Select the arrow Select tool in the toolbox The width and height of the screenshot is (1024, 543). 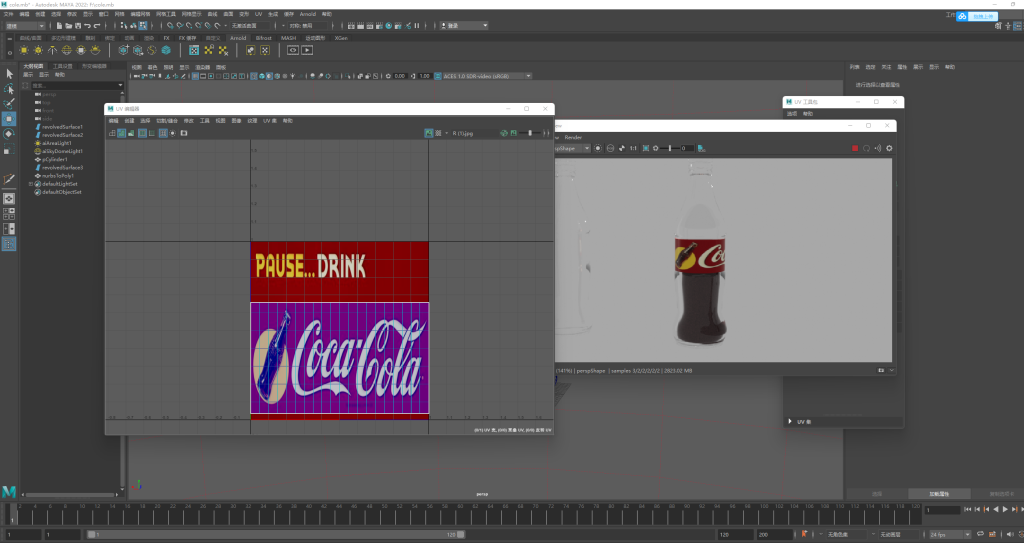tap(9, 74)
